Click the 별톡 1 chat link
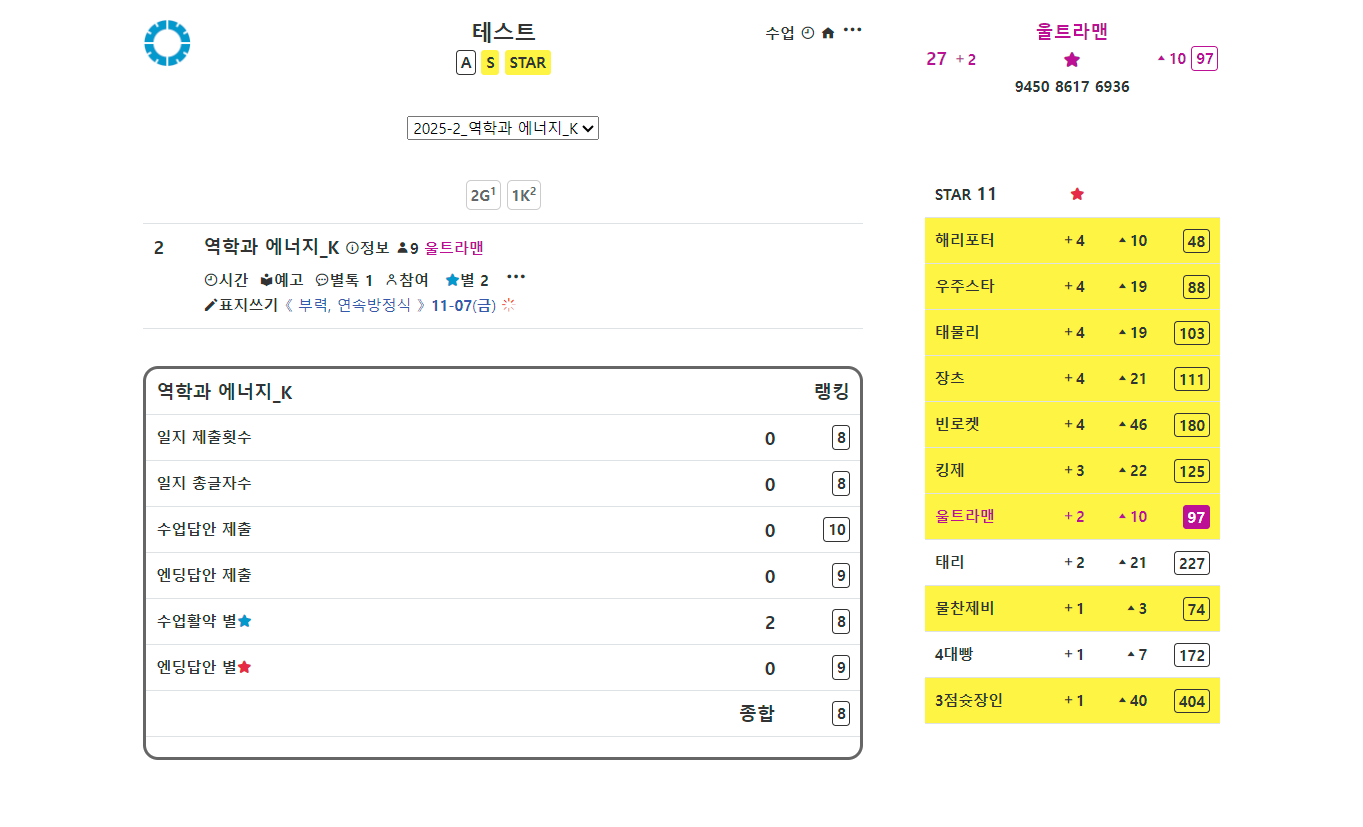This screenshot has width=1363, height=827. pyautogui.click(x=344, y=280)
